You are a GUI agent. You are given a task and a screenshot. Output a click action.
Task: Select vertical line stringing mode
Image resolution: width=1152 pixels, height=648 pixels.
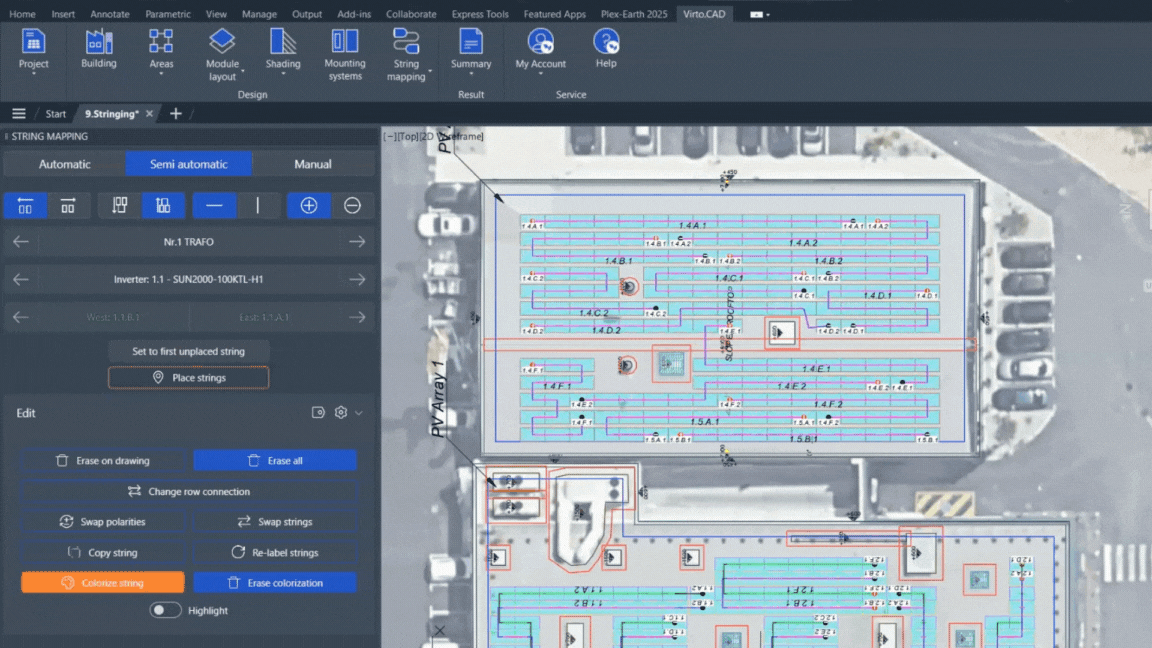pyautogui.click(x=258, y=206)
